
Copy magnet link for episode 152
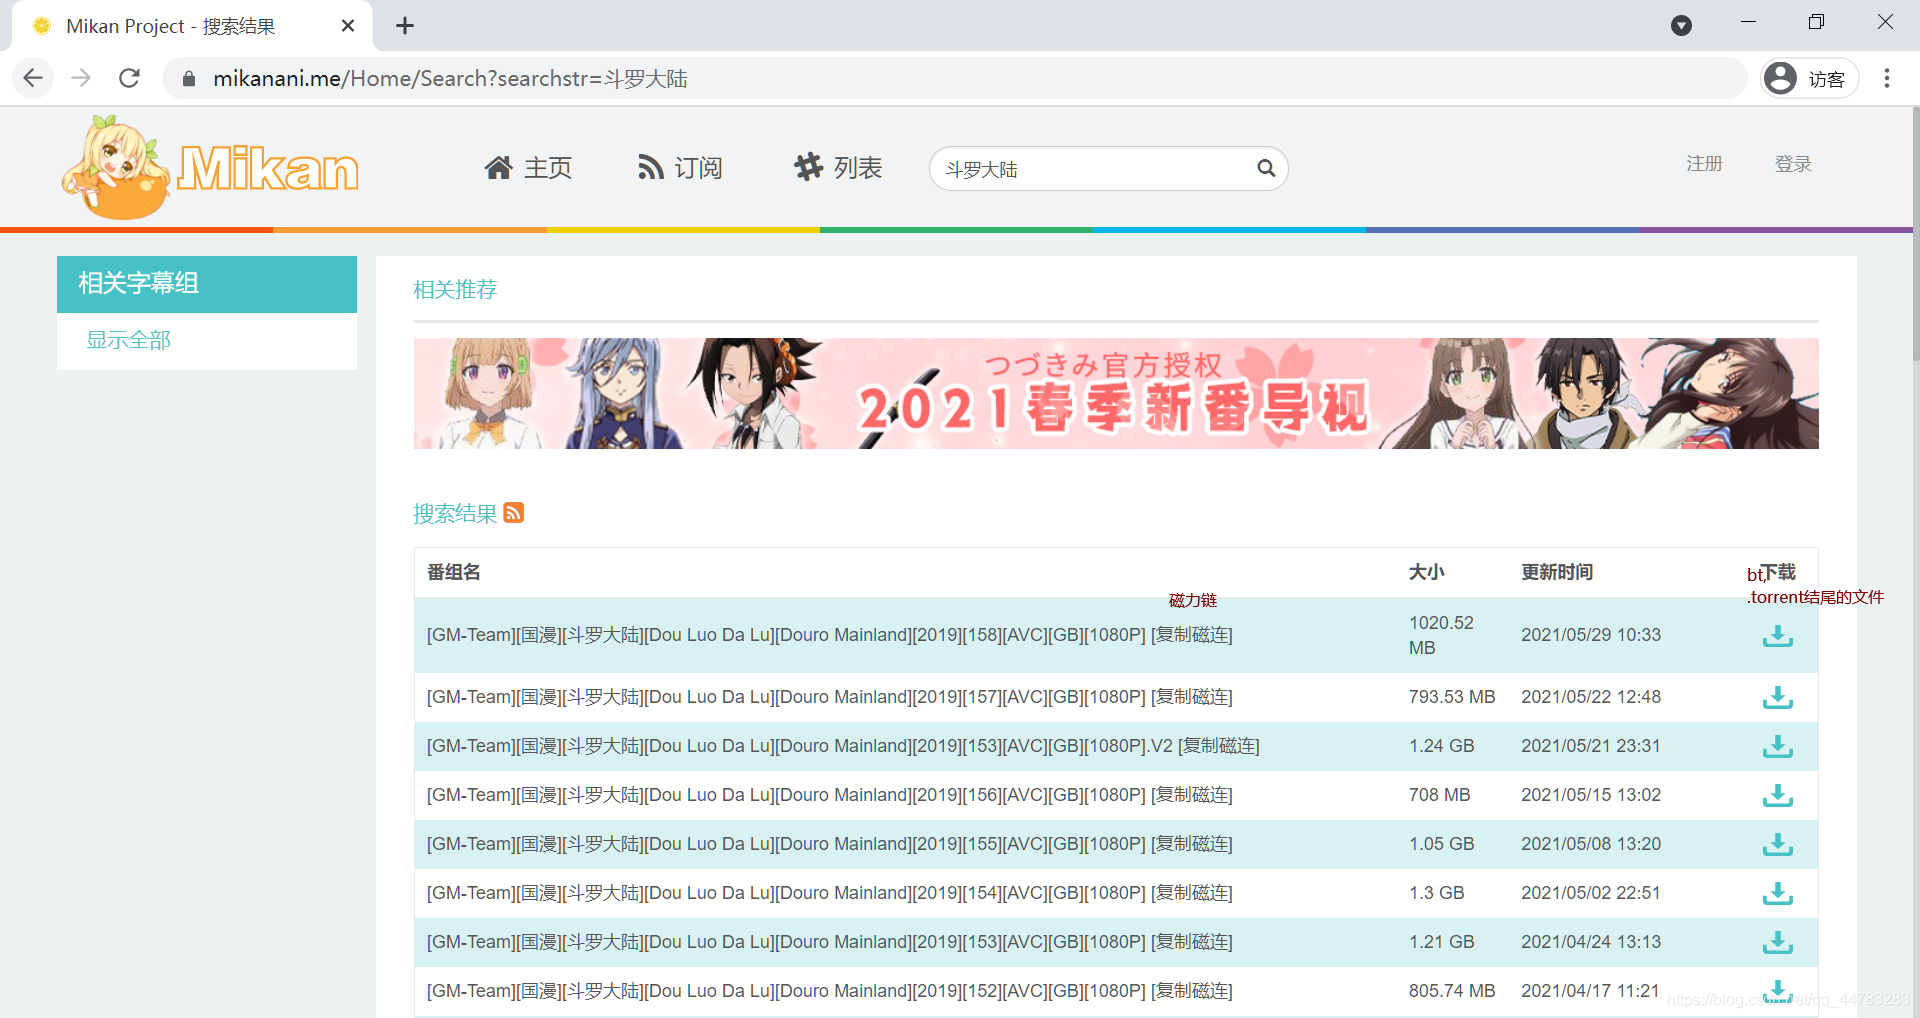(1191, 991)
